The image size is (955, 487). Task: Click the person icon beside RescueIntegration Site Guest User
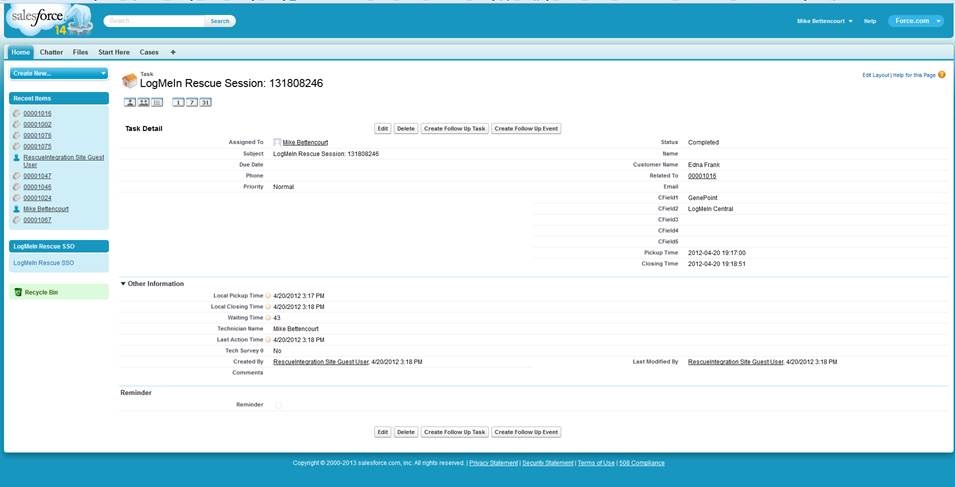click(16, 158)
